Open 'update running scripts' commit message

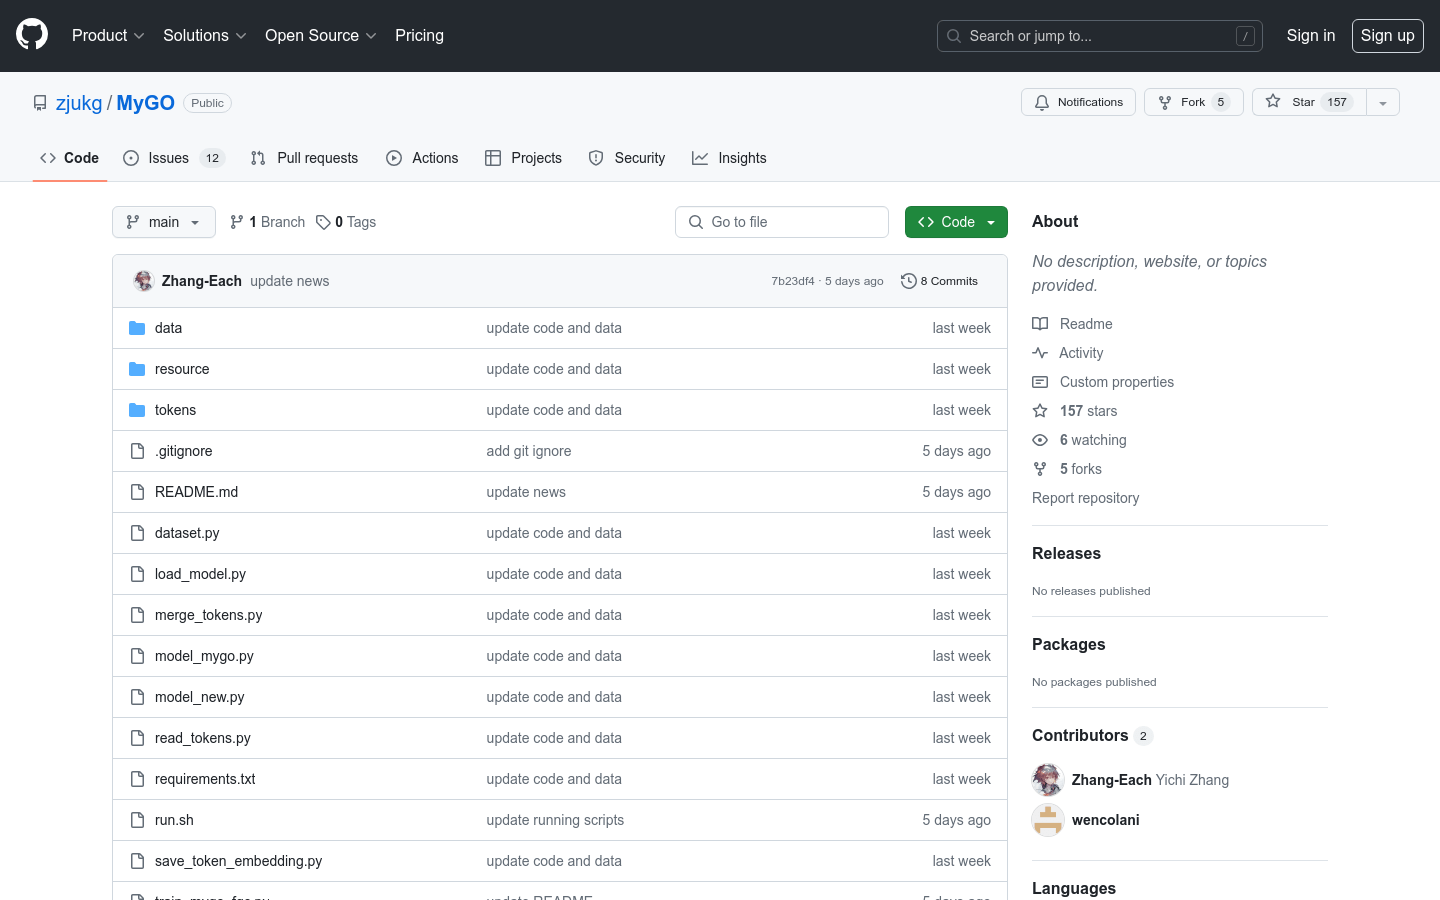(555, 820)
